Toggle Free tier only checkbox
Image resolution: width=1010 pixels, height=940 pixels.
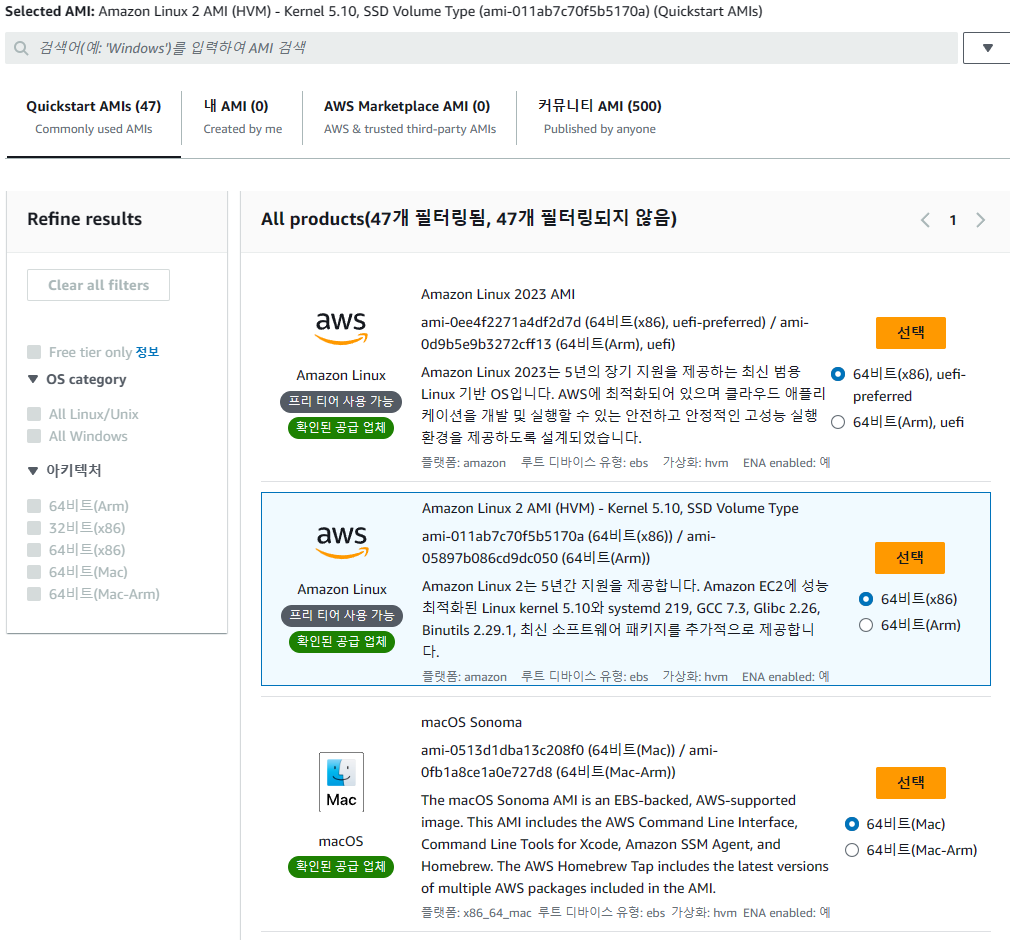tap(34, 352)
